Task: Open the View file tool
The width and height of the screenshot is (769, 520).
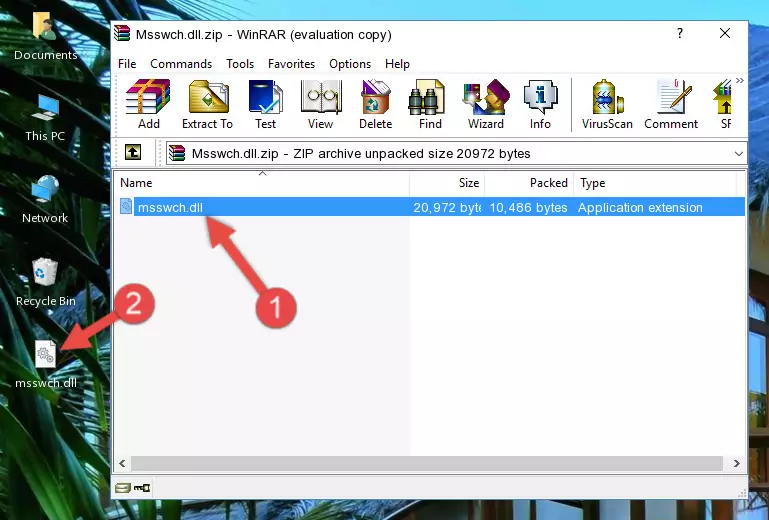Action: coord(321,104)
